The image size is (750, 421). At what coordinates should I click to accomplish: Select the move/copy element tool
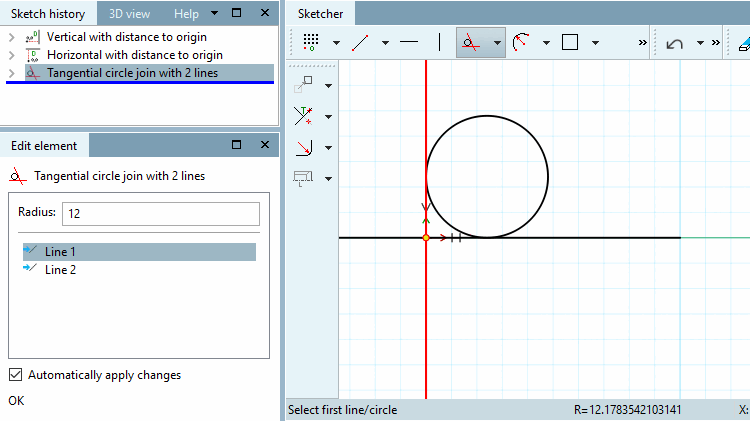(x=303, y=85)
